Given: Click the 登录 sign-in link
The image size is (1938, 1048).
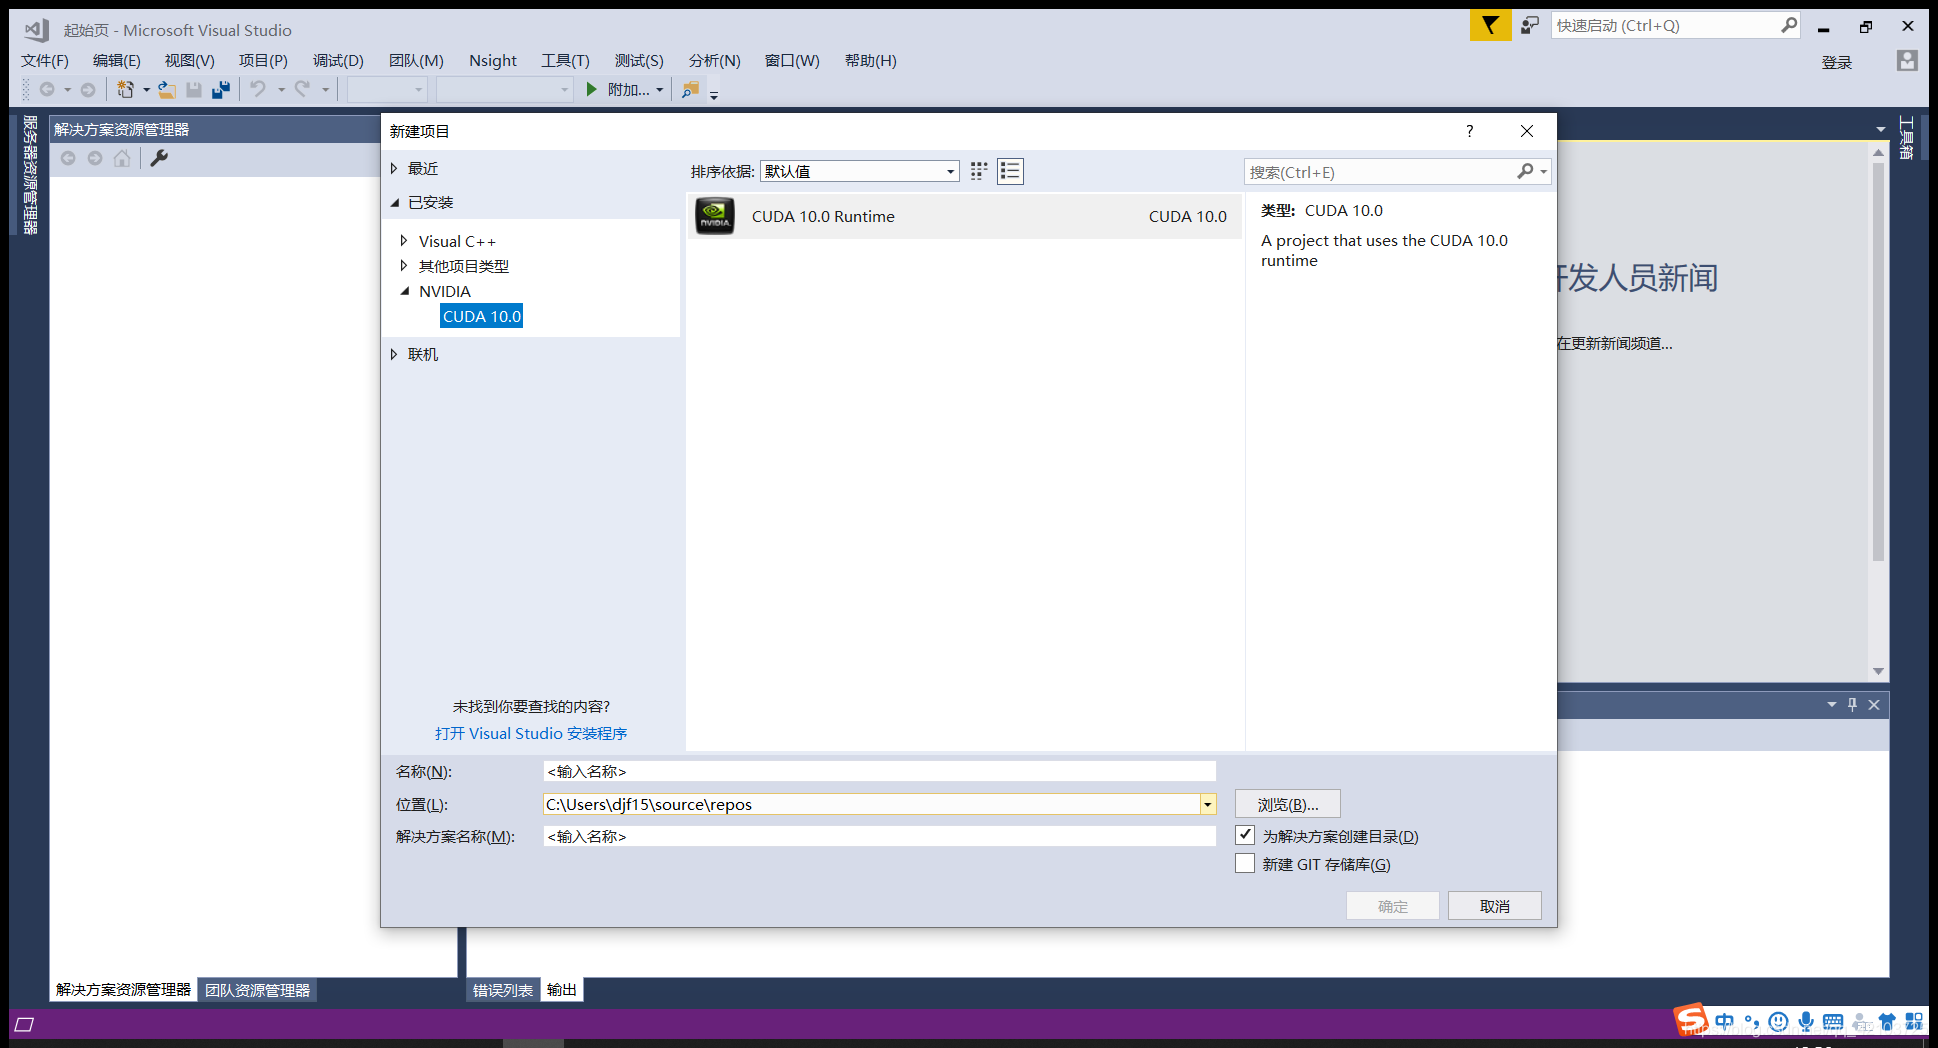Looking at the screenshot, I should [1837, 62].
